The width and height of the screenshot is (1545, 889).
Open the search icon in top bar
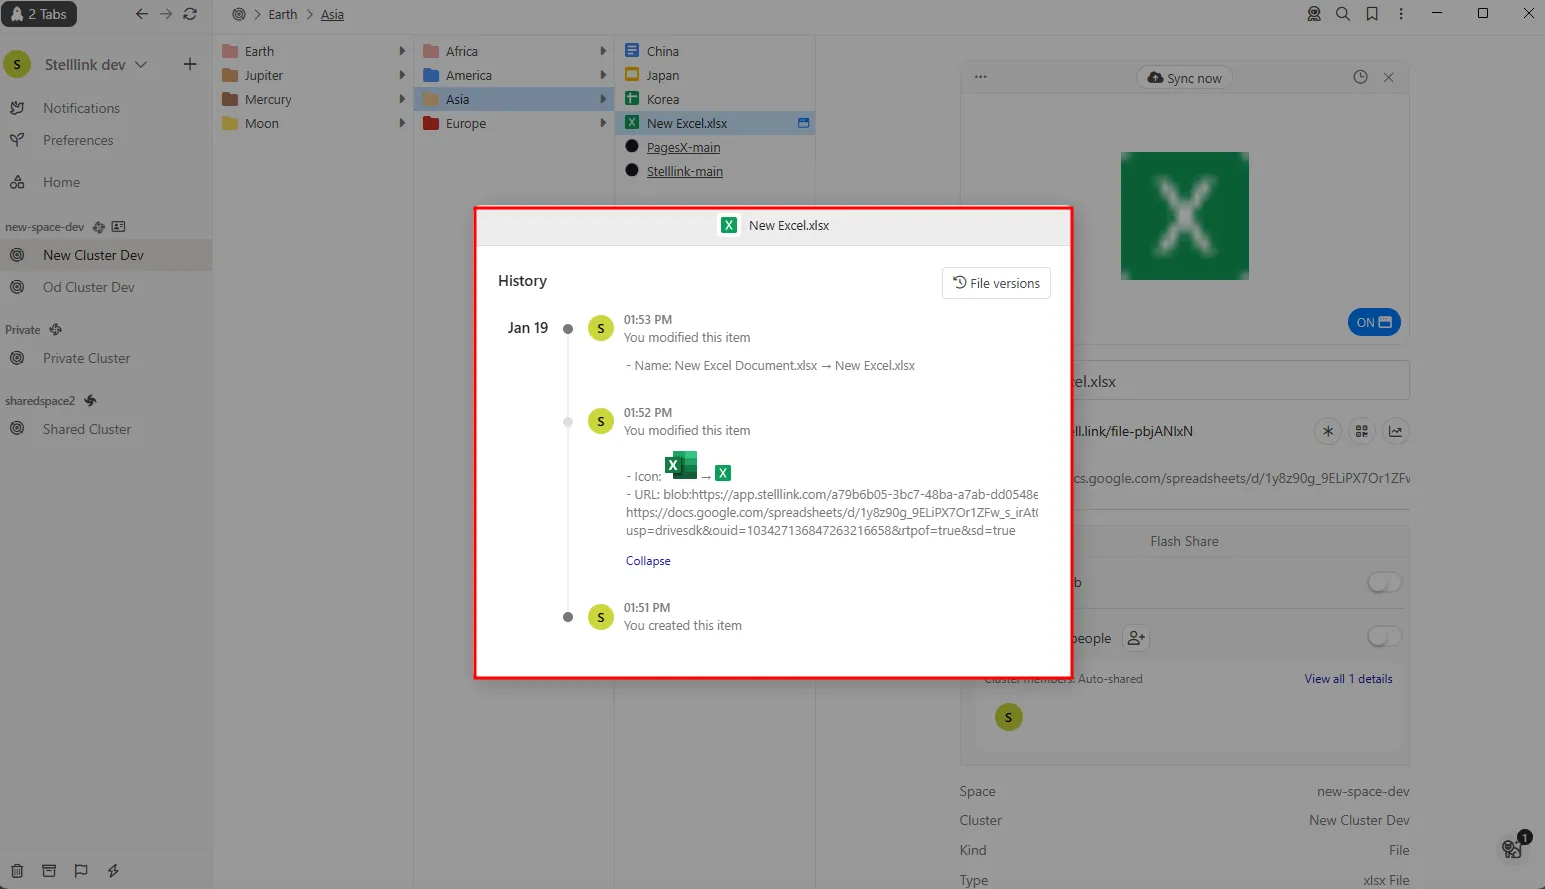[x=1343, y=14]
